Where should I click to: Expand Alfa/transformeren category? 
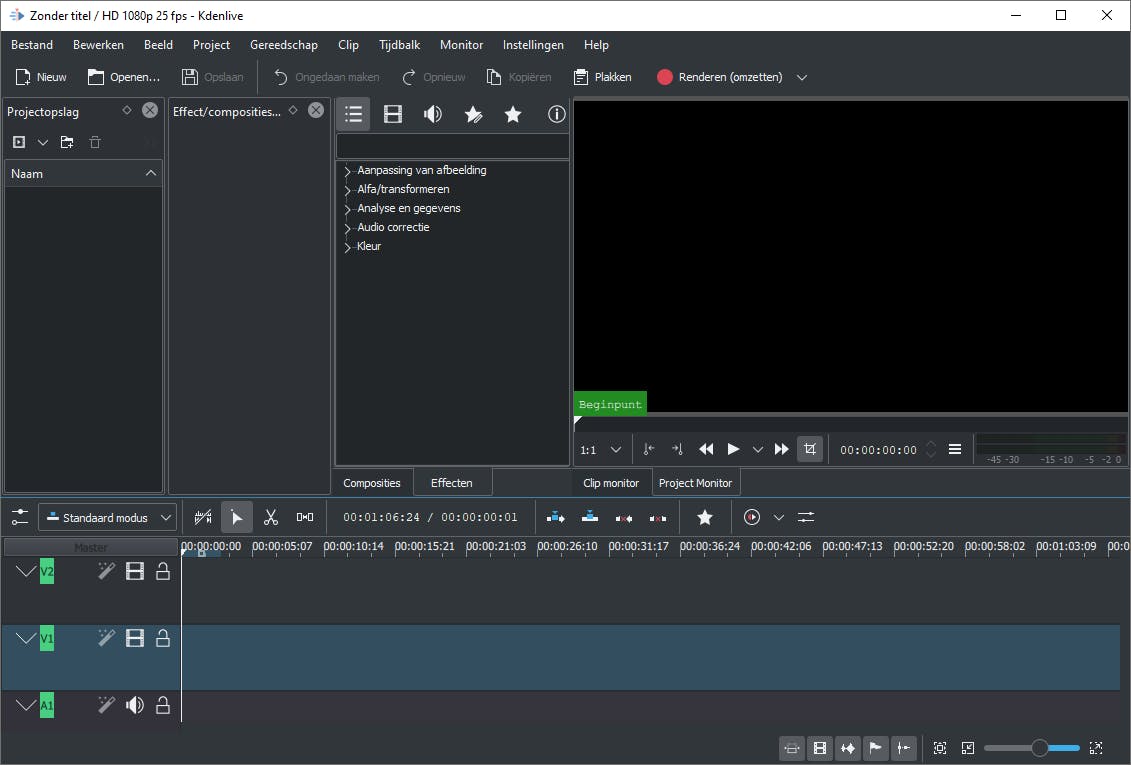348,190
